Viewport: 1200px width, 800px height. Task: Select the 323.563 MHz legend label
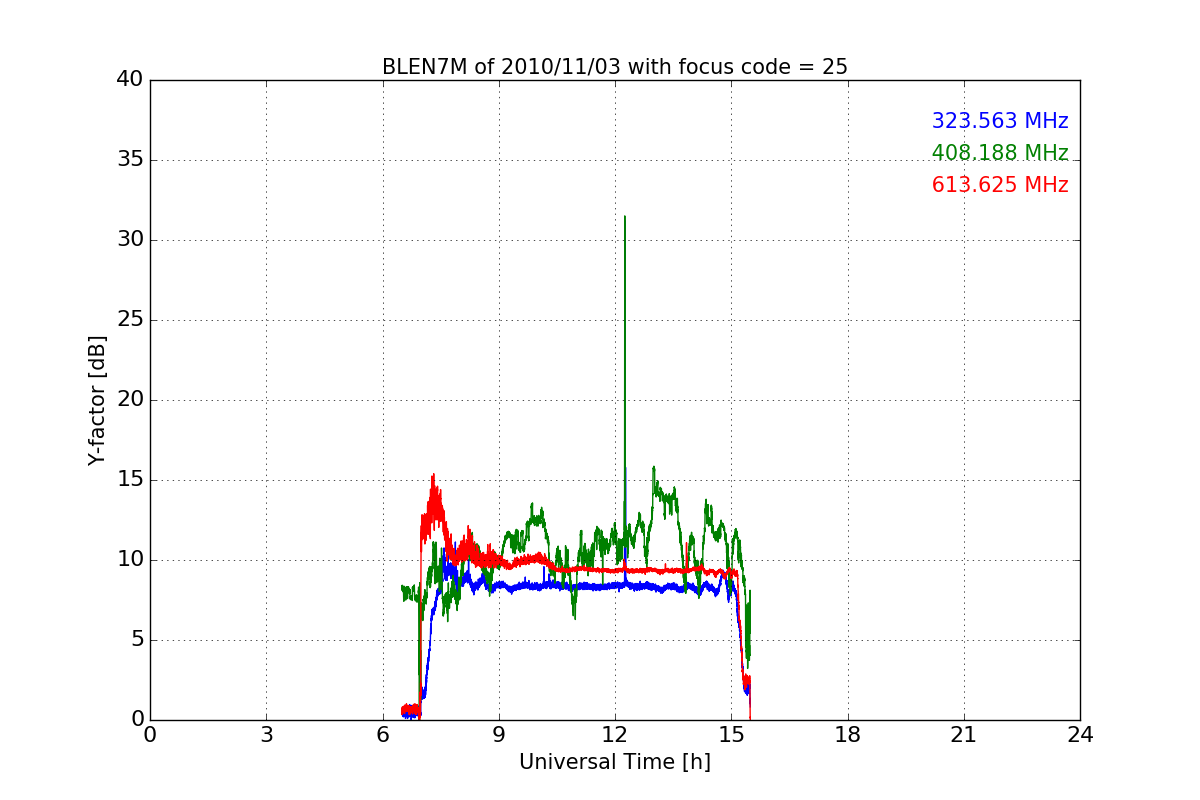1000,121
